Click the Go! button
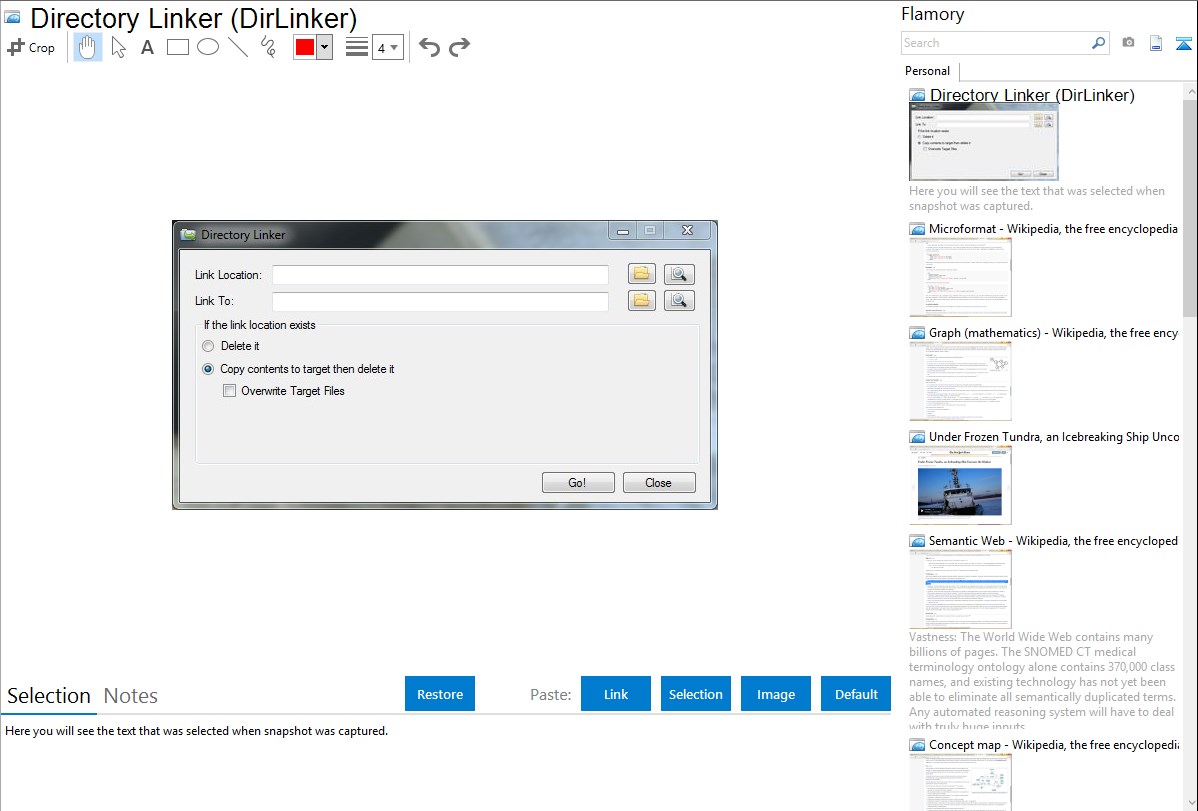Screen dimensions: 1198x811 [578, 482]
